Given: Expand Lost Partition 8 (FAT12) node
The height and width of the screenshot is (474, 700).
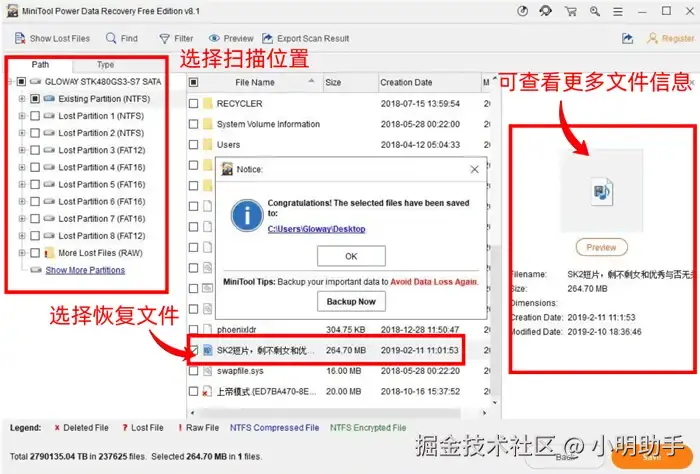Looking at the screenshot, I should click(x=21, y=236).
